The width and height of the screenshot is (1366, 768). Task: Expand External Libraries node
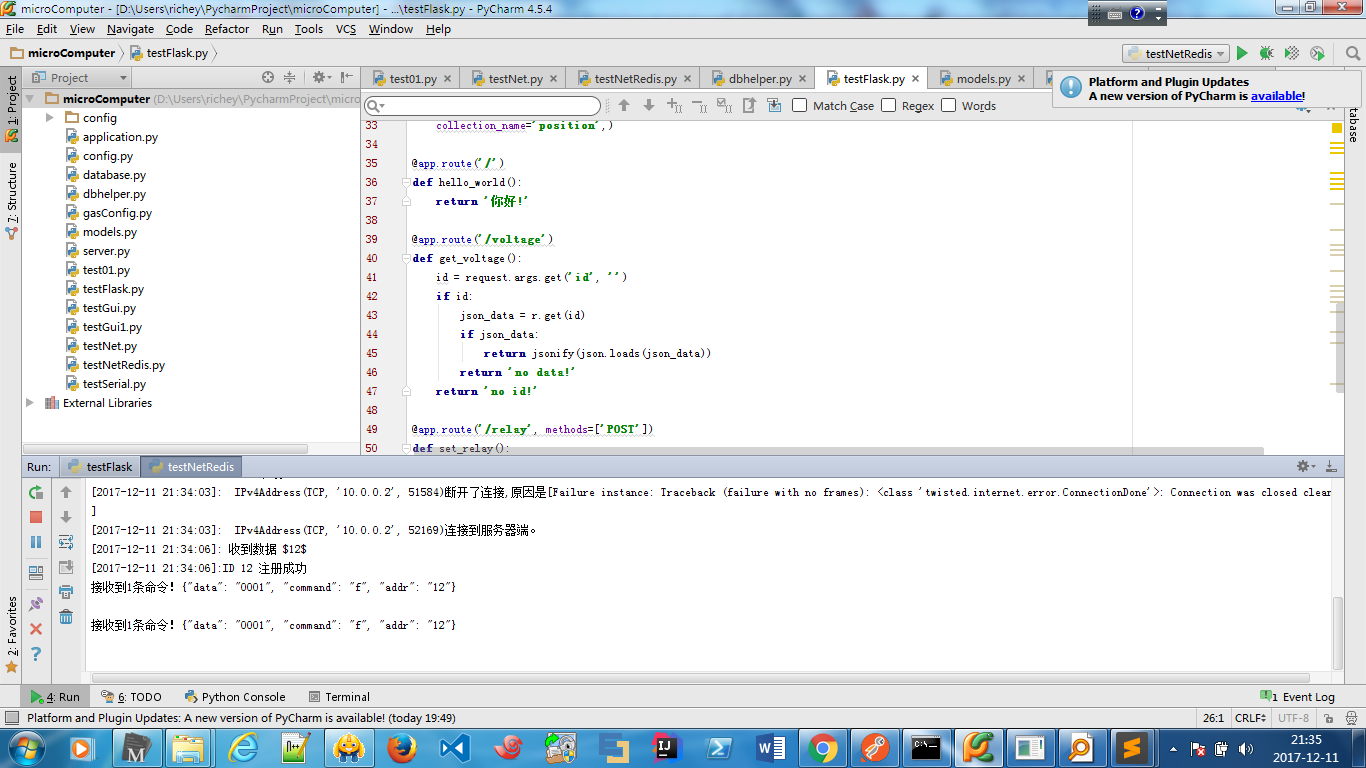30,403
